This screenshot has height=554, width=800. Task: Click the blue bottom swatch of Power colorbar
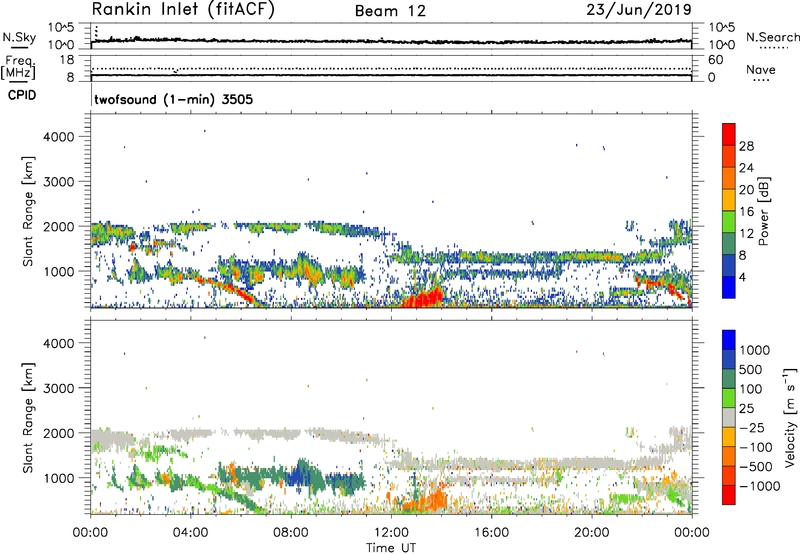point(729,287)
